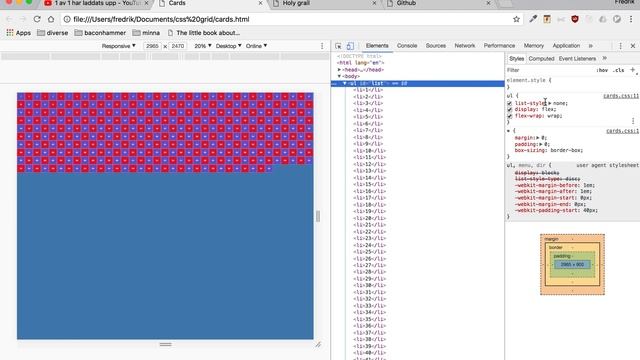Open the Online throttling dropdown
The image size is (640, 360).
click(256, 46)
